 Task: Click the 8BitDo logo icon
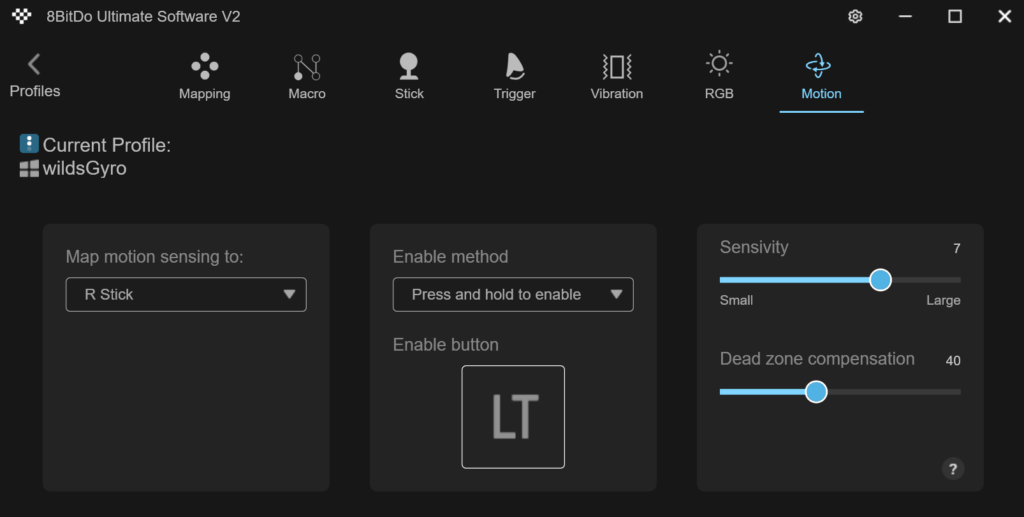tap(22, 16)
